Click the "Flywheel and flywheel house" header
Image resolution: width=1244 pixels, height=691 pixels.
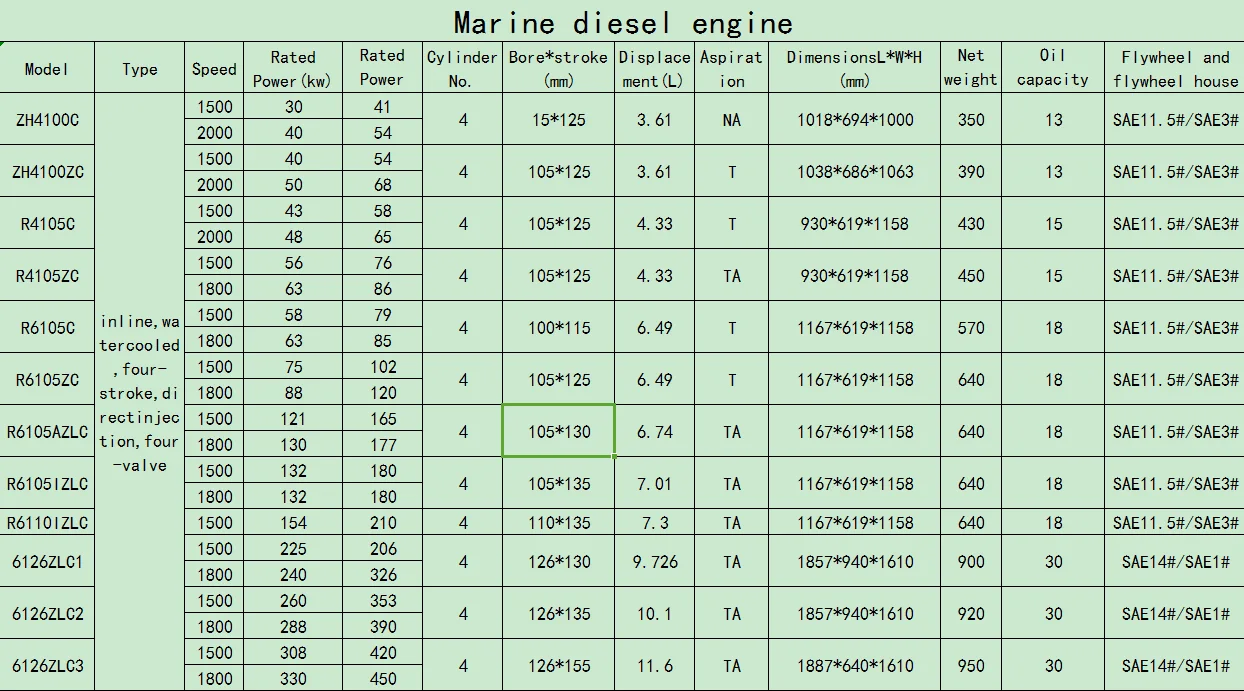pos(1175,69)
